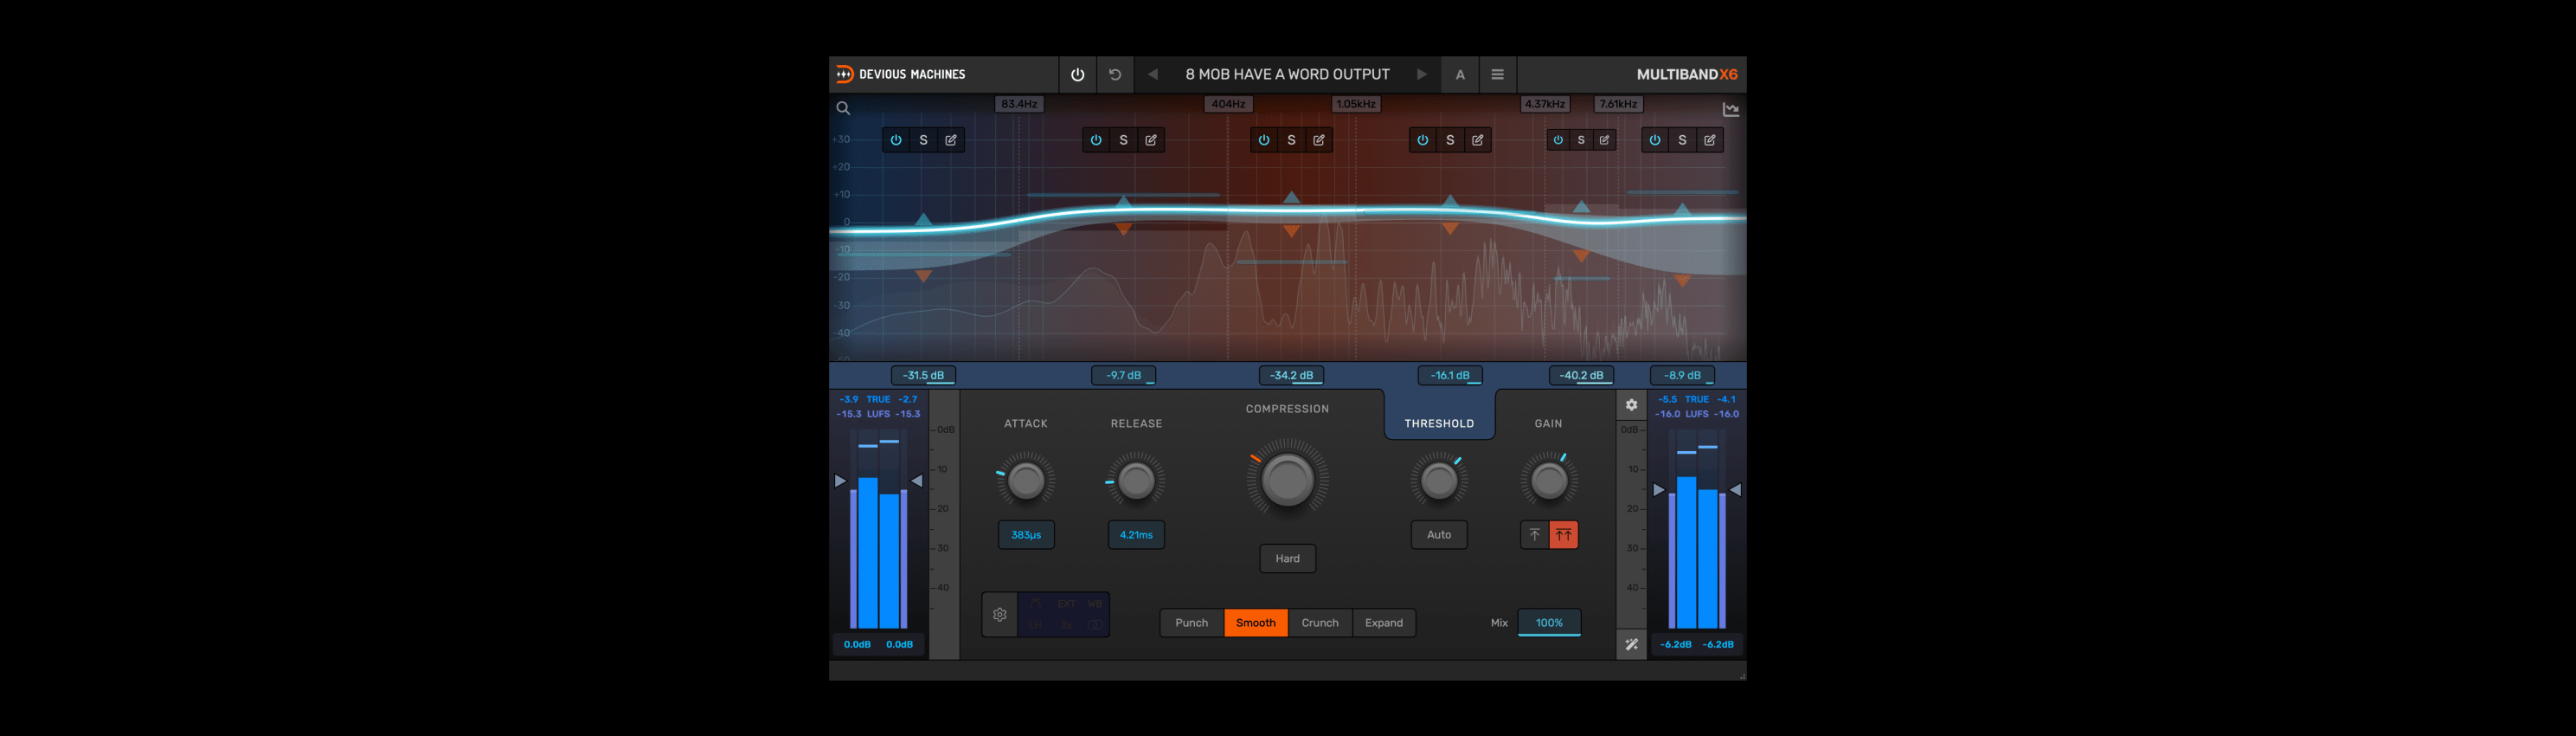This screenshot has width=2576, height=736.
Task: Edit the band below 83.4Hz
Action: point(951,141)
